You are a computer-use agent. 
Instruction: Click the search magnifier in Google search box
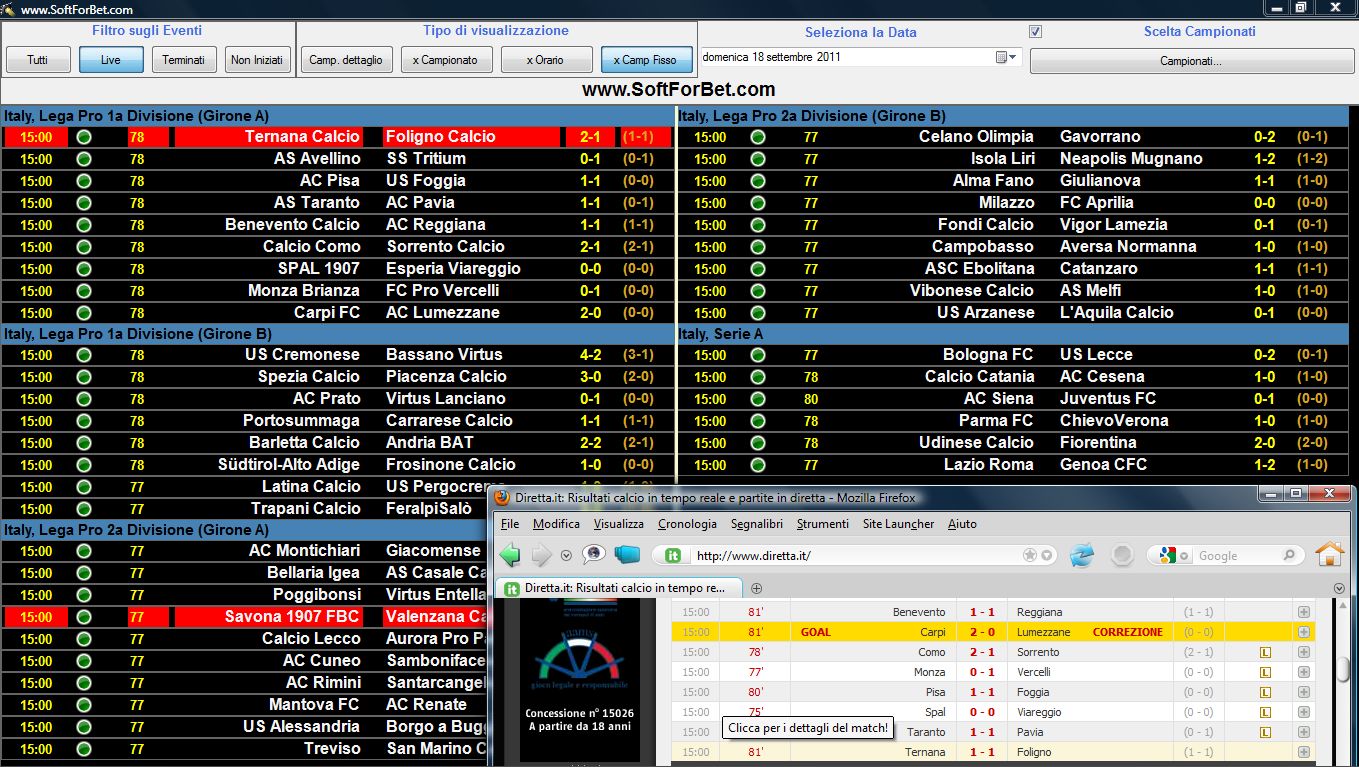point(1290,555)
